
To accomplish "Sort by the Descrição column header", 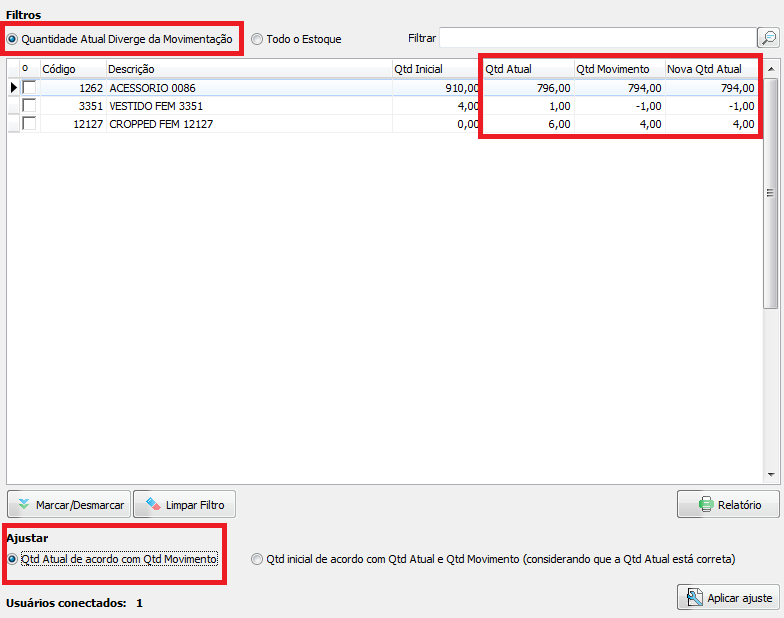I will pos(248,69).
